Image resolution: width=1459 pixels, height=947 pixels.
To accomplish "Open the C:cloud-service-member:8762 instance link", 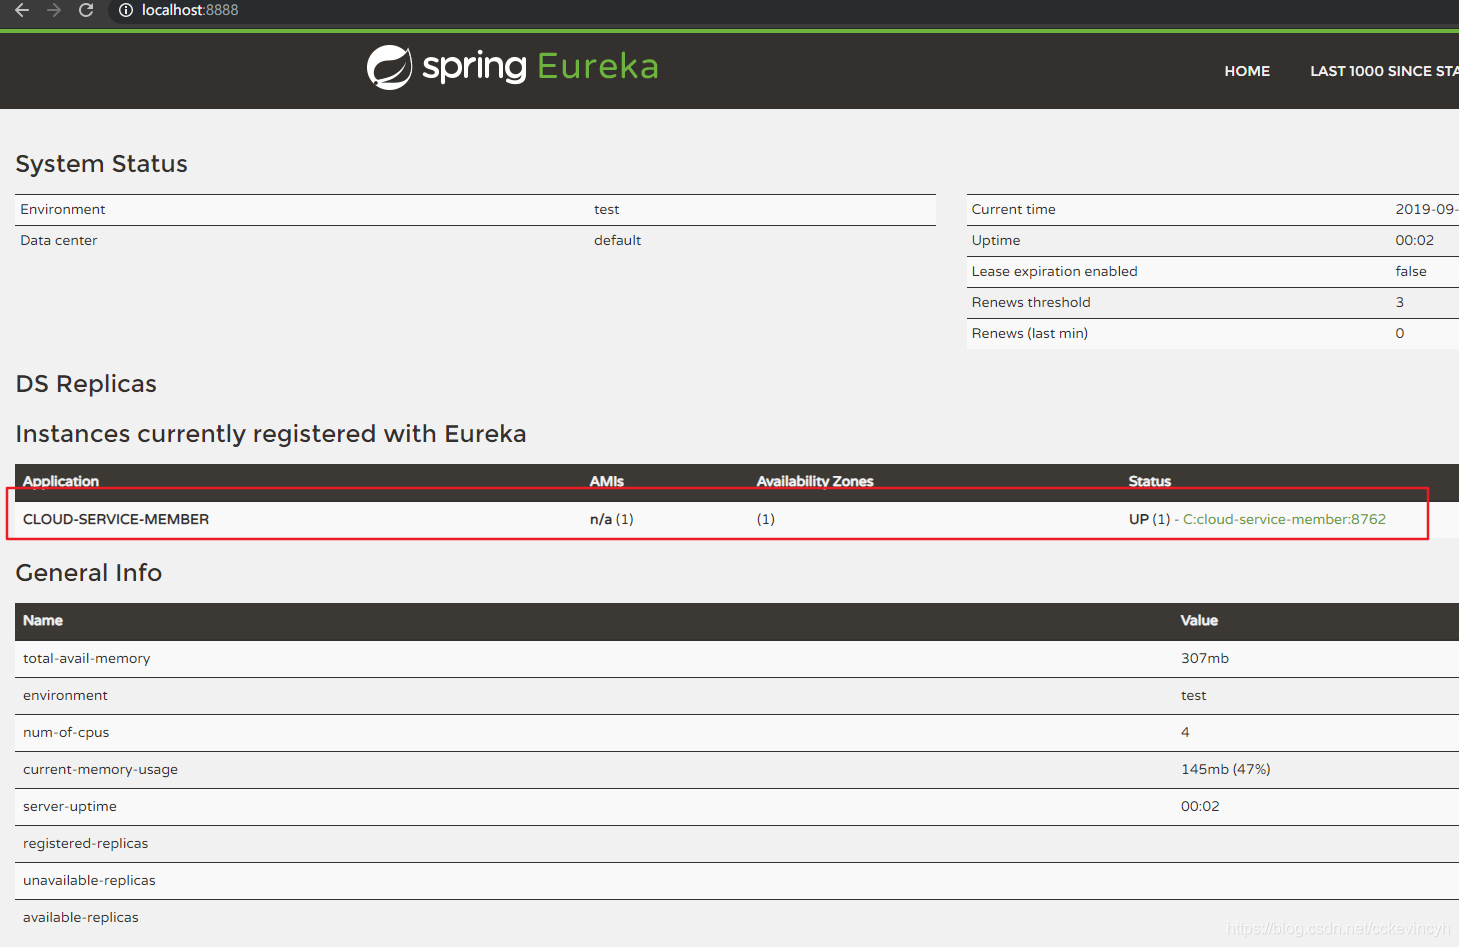I will (1284, 519).
